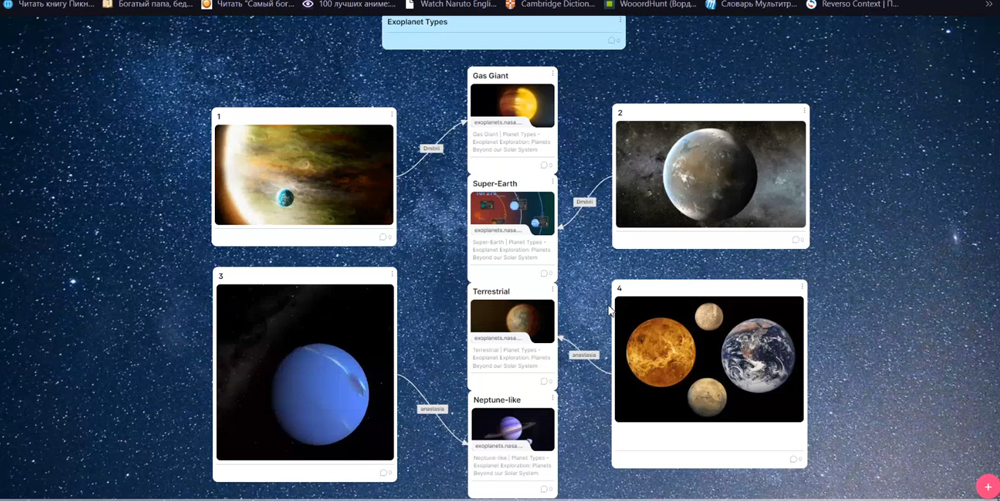Open the 'Богатый папа, бед...' bookmark

pyautogui.click(x=147, y=4)
